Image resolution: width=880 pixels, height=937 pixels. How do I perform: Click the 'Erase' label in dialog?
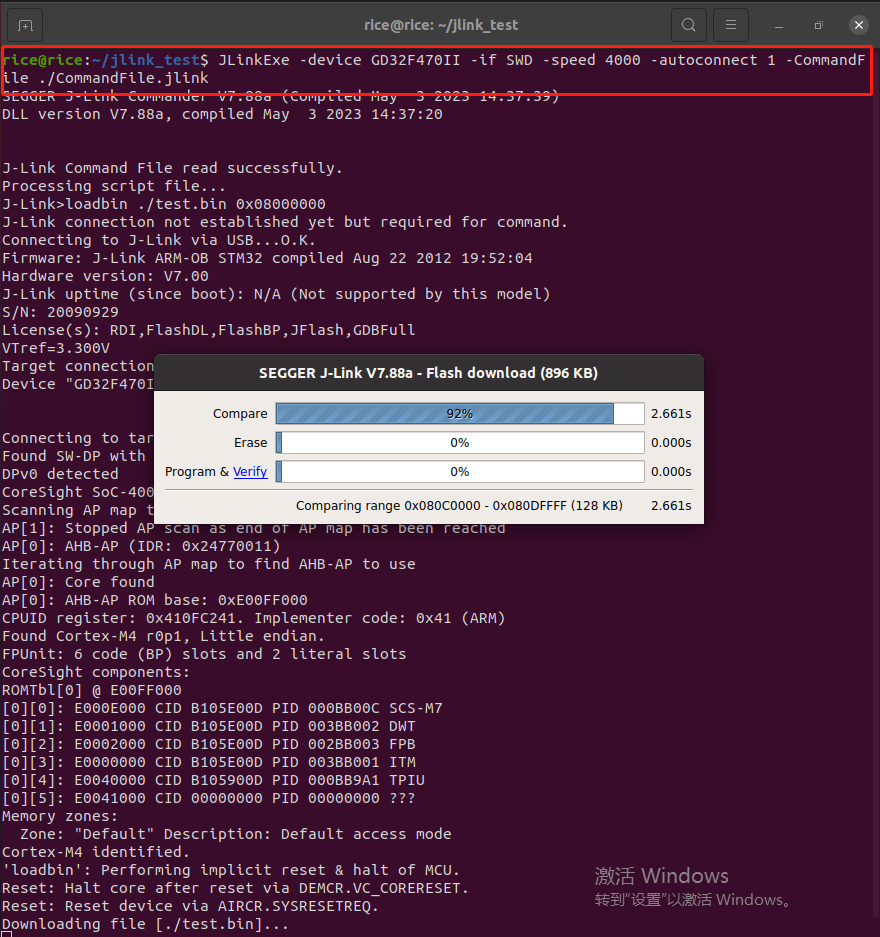coord(250,443)
